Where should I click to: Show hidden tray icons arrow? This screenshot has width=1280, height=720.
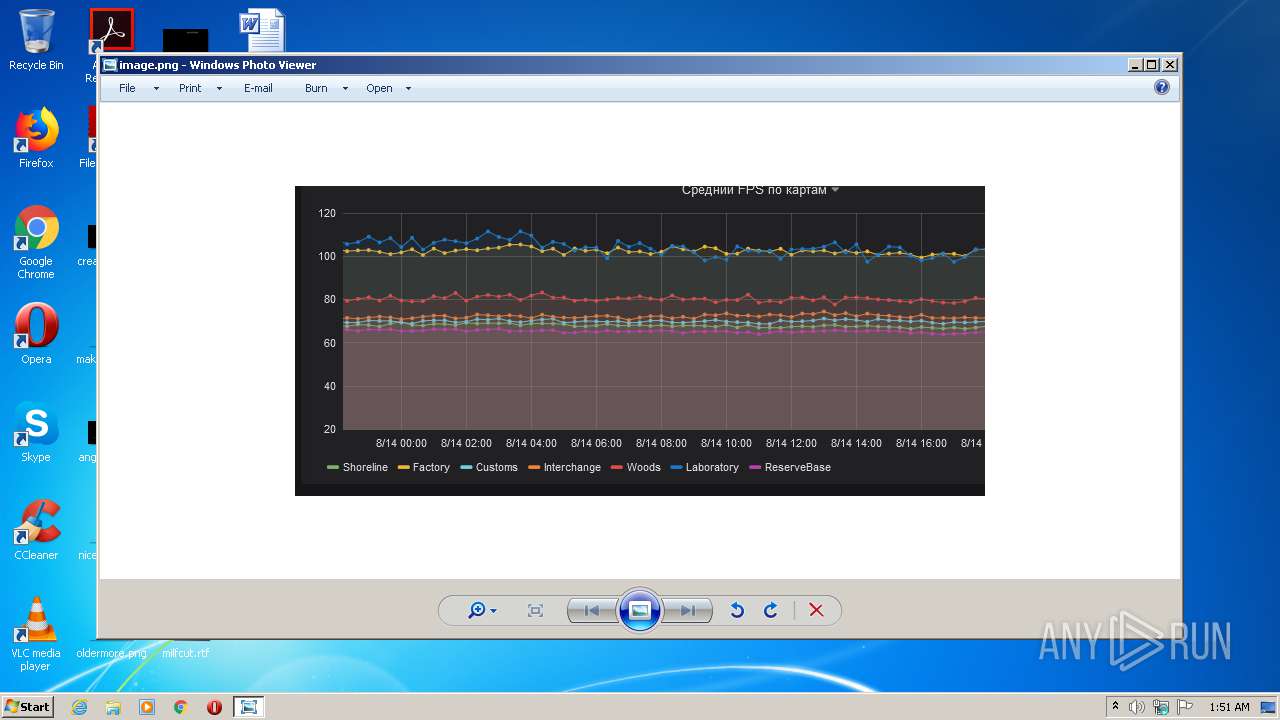1115,706
